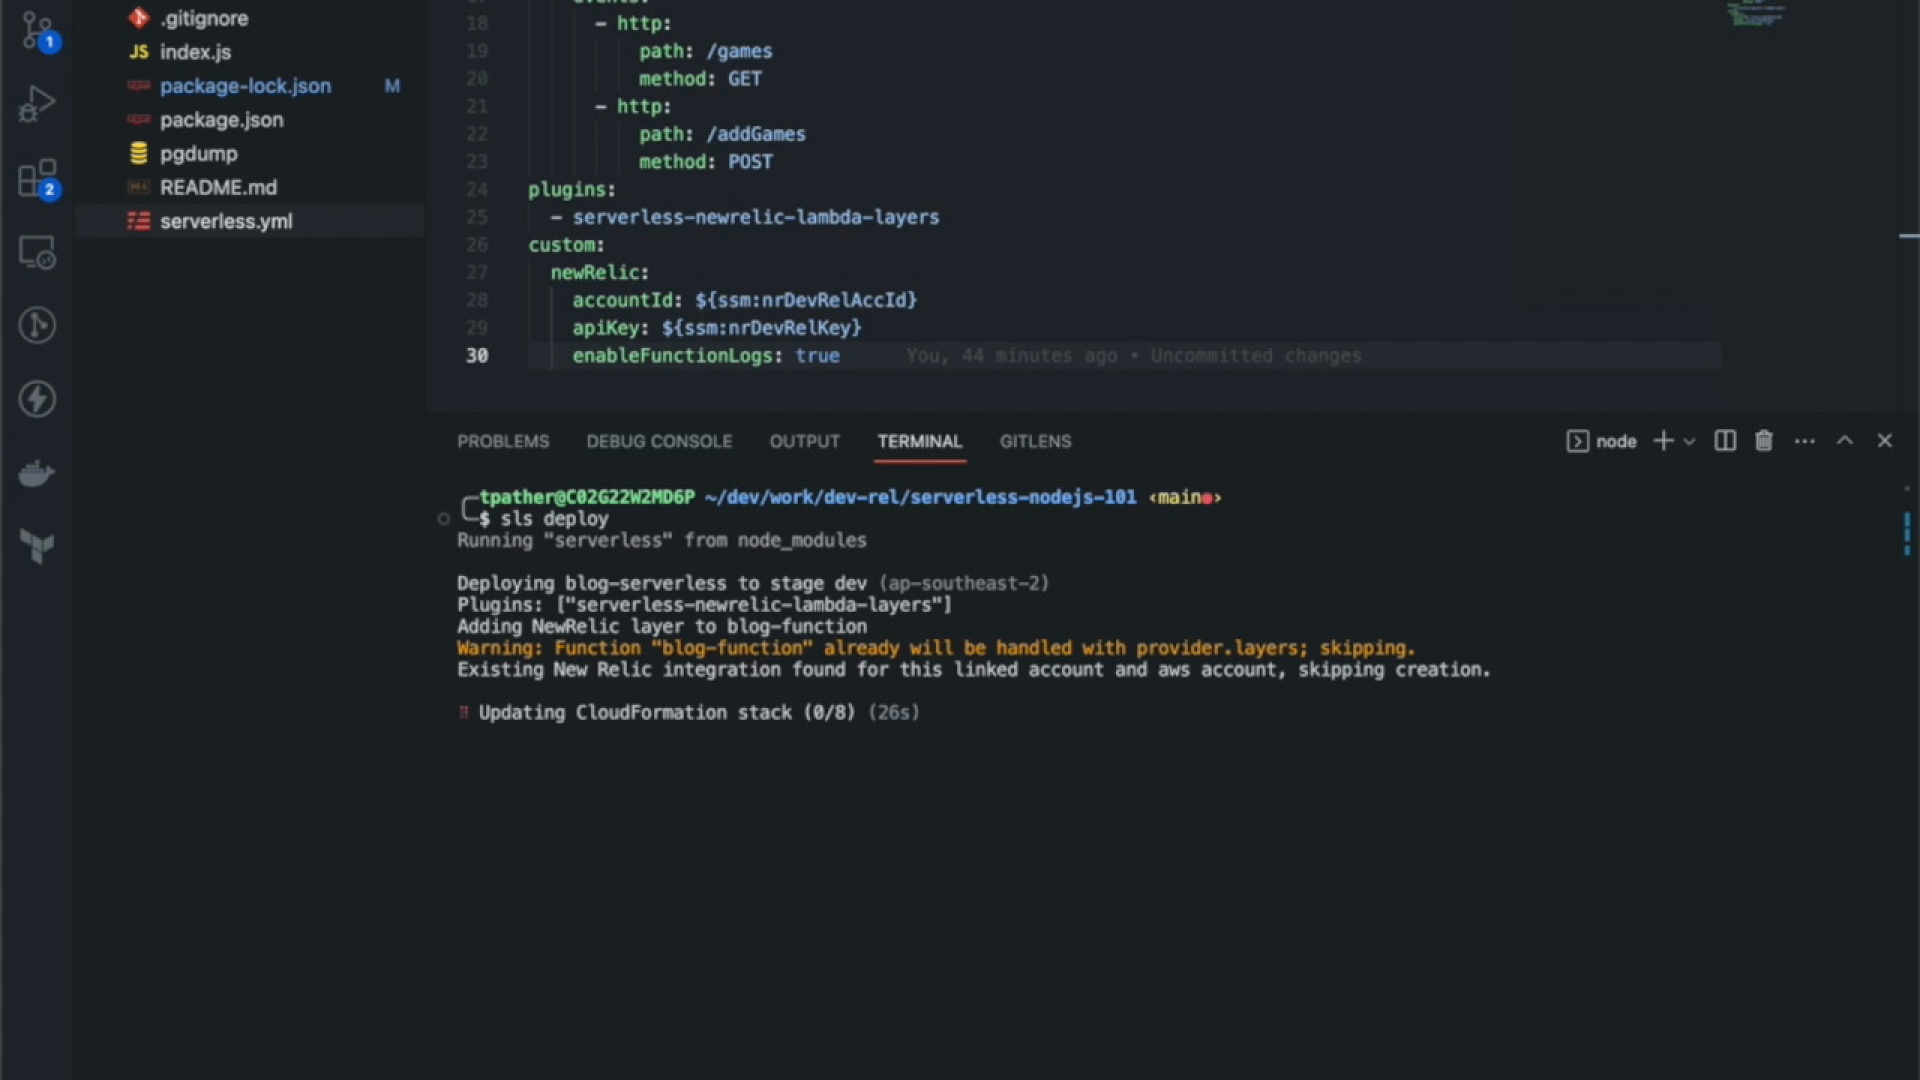Switch to the GitLens panel tab
Image resolution: width=1920 pixels, height=1080 pixels.
coord(1035,441)
